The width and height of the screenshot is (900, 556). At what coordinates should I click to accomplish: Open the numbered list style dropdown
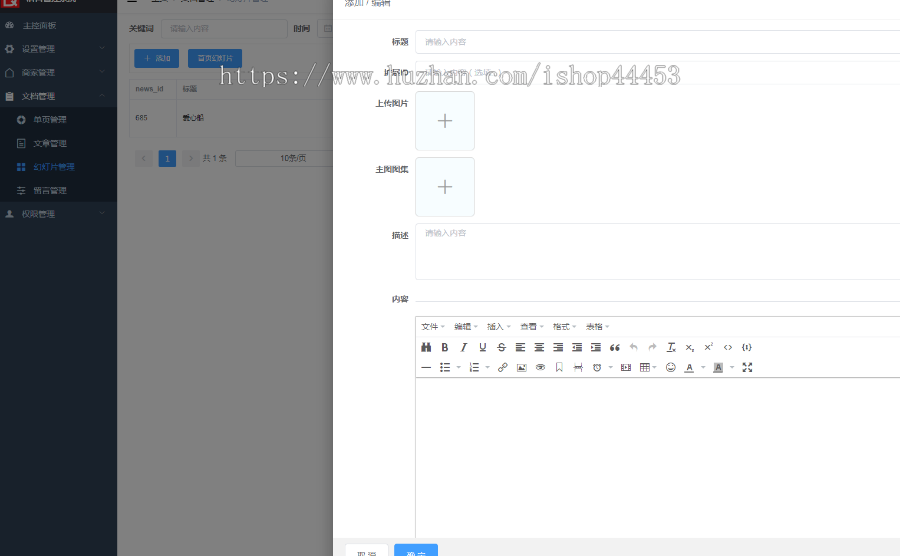(488, 368)
